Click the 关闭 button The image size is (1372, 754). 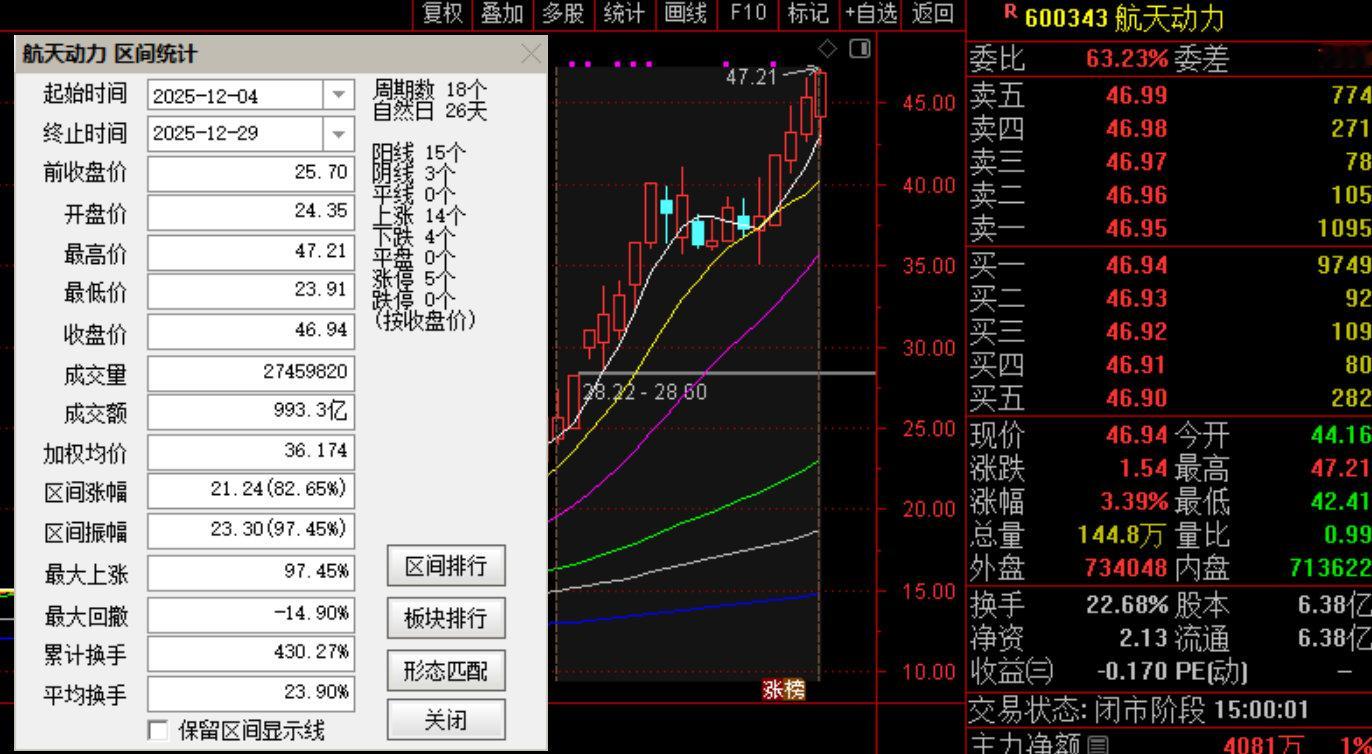(x=446, y=720)
